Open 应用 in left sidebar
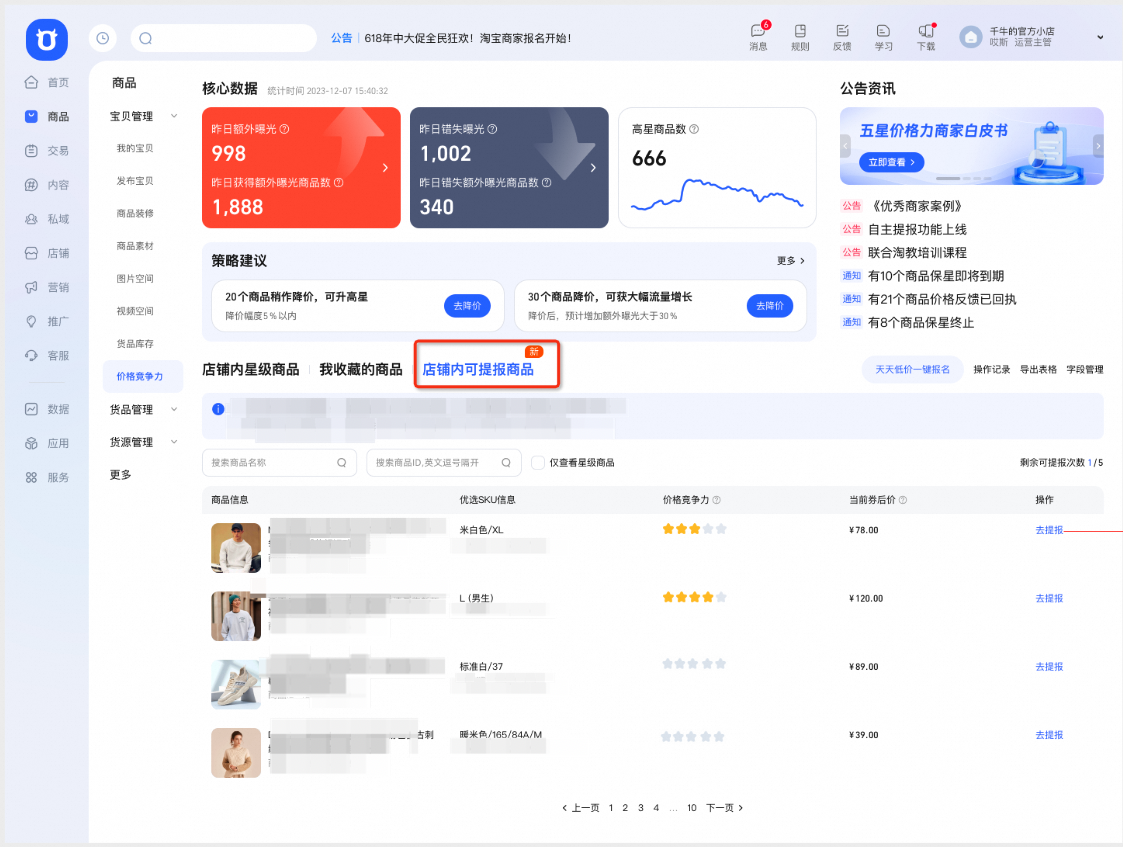 pos(47,443)
